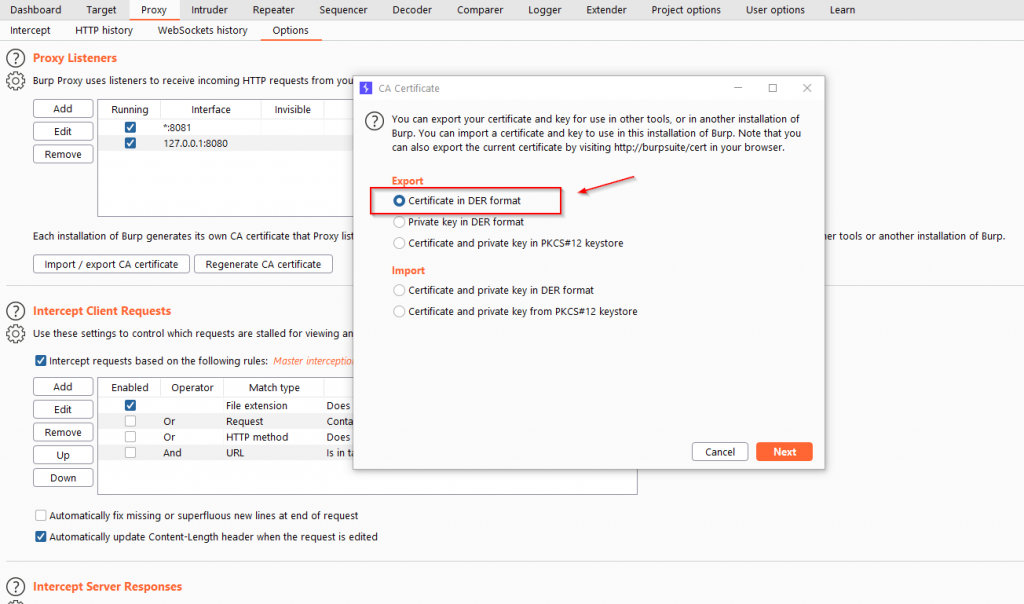The image size is (1024, 604).
Task: Click Add in Proxy Listeners
Action: (63, 108)
